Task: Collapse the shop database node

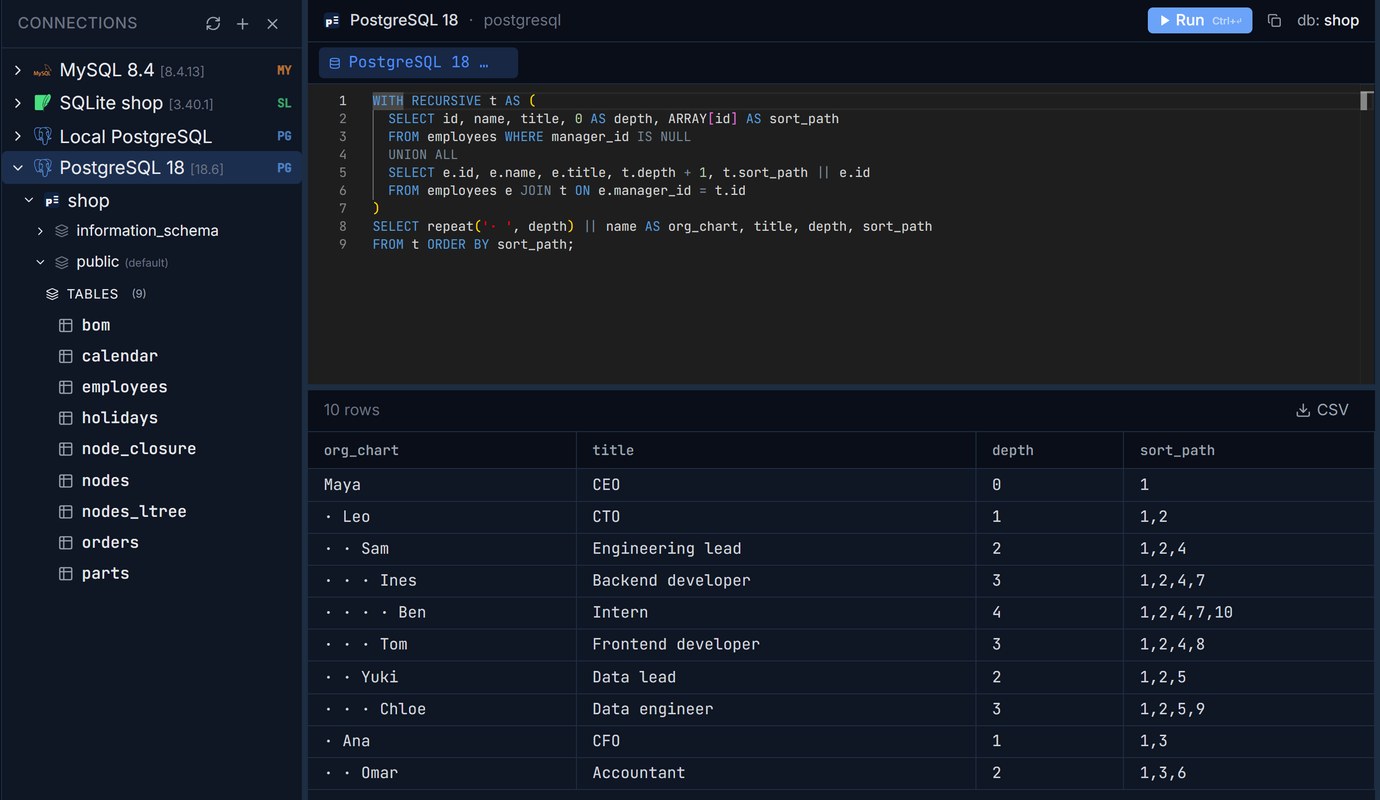Action: 28,201
